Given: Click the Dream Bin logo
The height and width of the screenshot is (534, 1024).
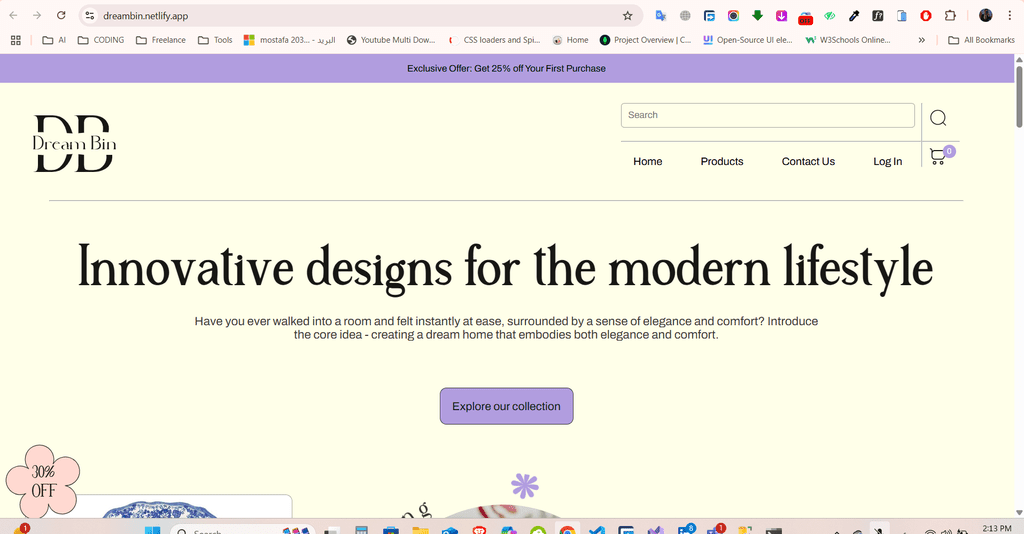Looking at the screenshot, I should coord(75,144).
